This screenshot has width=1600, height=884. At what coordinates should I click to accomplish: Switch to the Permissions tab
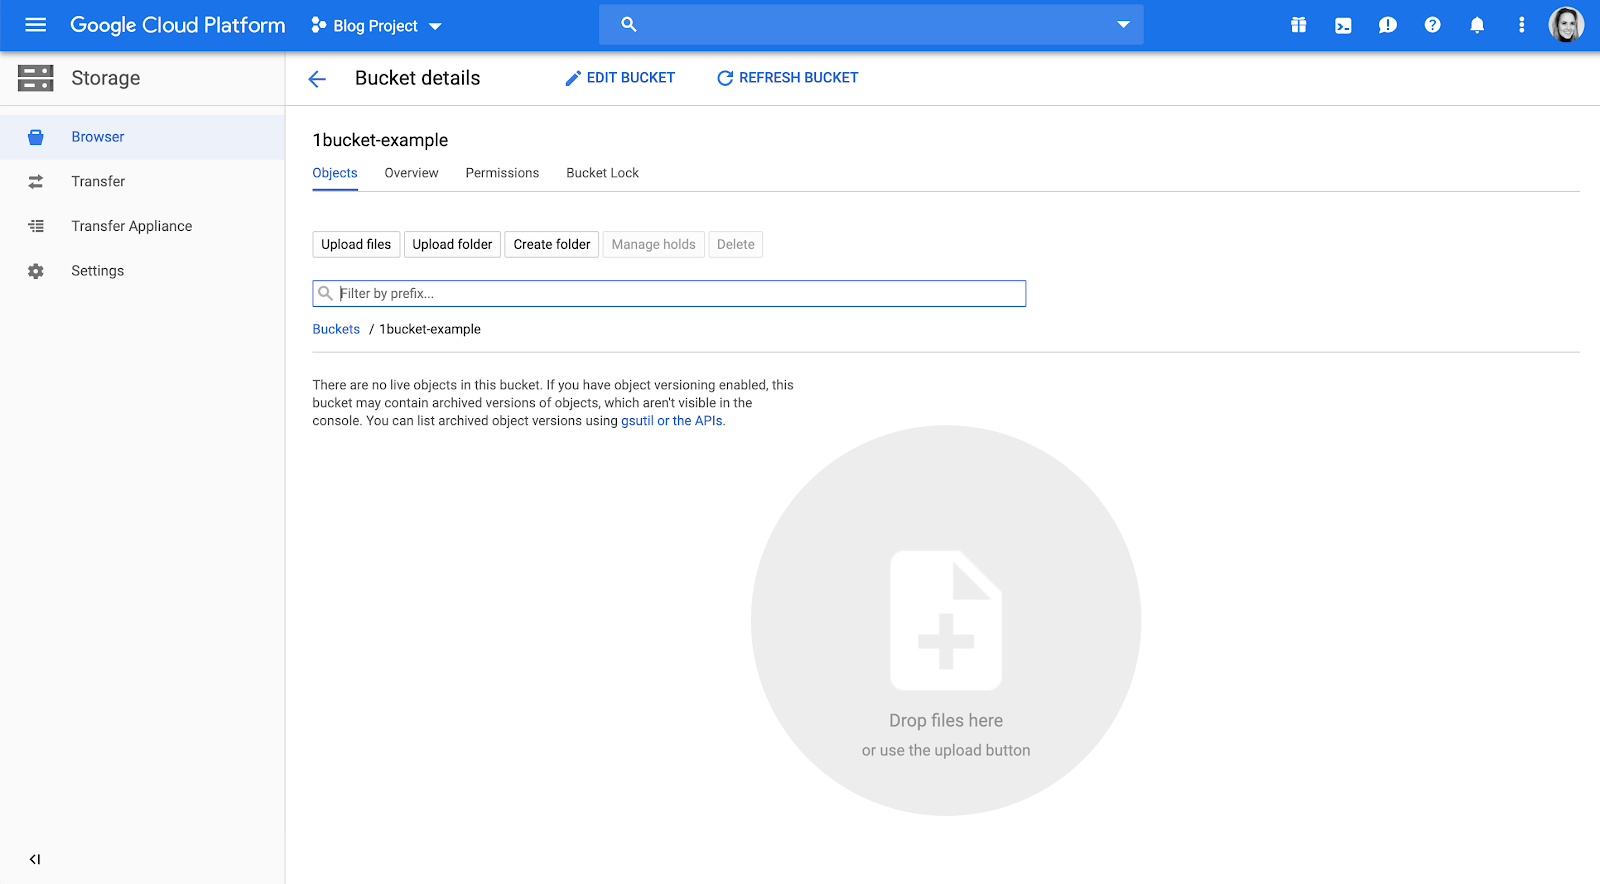(502, 173)
